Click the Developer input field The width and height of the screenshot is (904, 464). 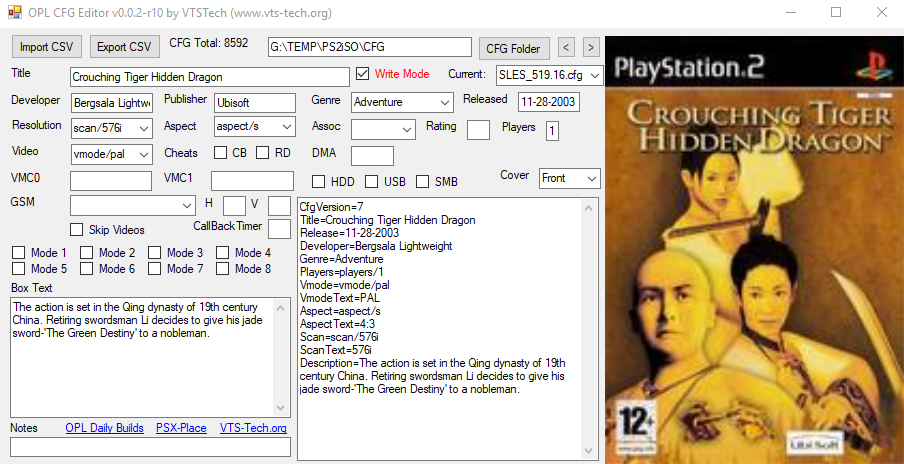pos(112,103)
